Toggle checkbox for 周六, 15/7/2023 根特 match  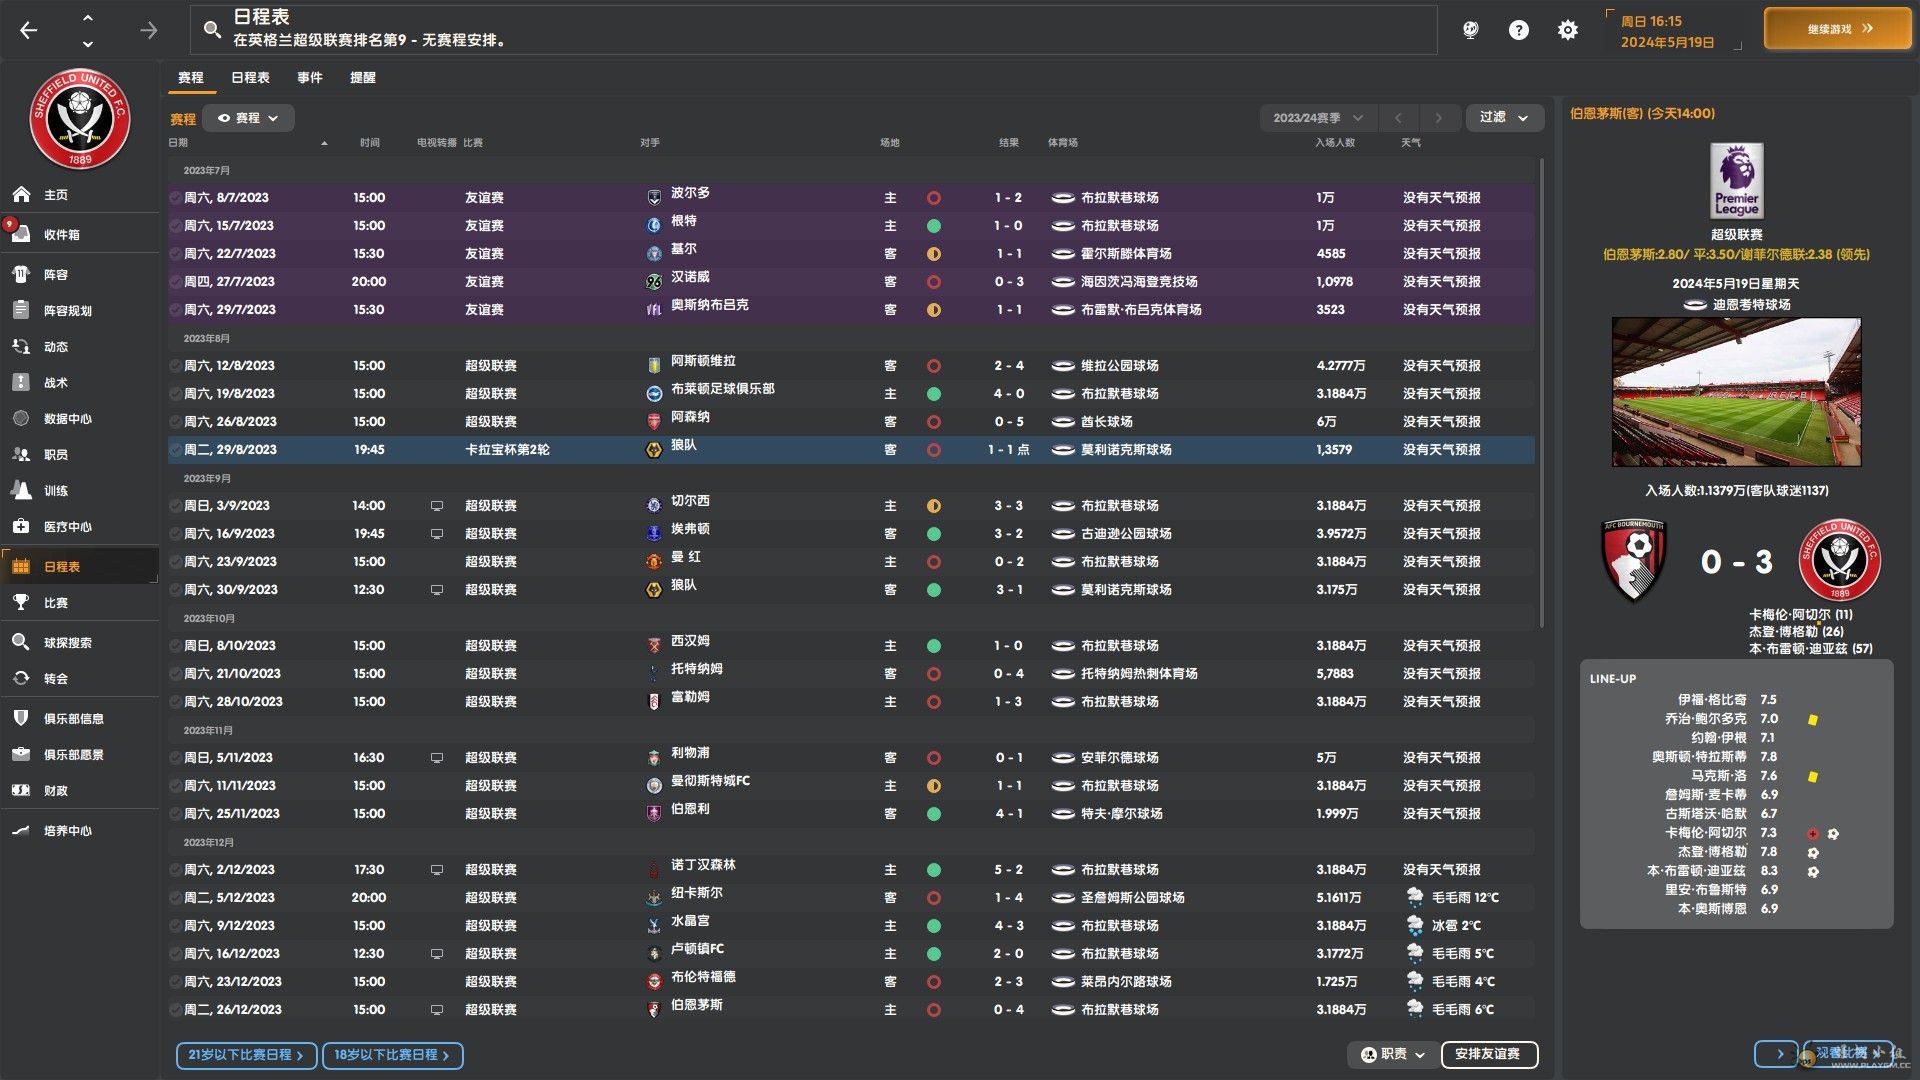pos(175,226)
